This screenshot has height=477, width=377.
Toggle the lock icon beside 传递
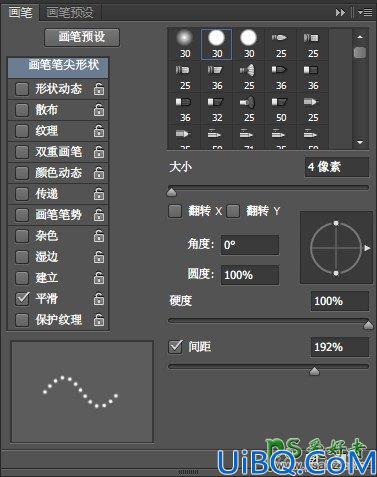[99, 194]
